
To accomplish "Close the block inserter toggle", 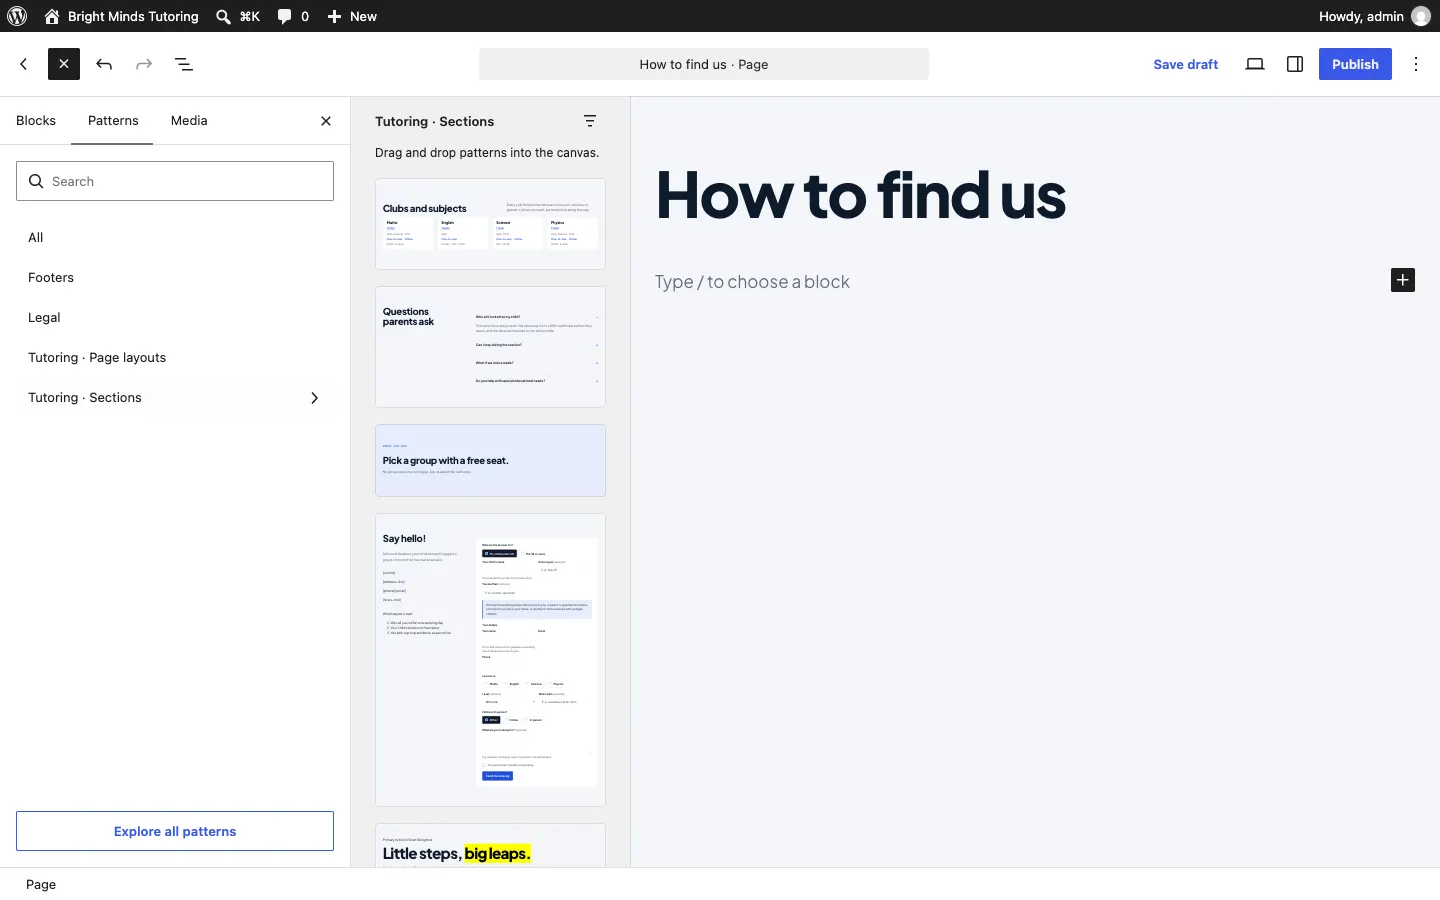I will point(64,64).
